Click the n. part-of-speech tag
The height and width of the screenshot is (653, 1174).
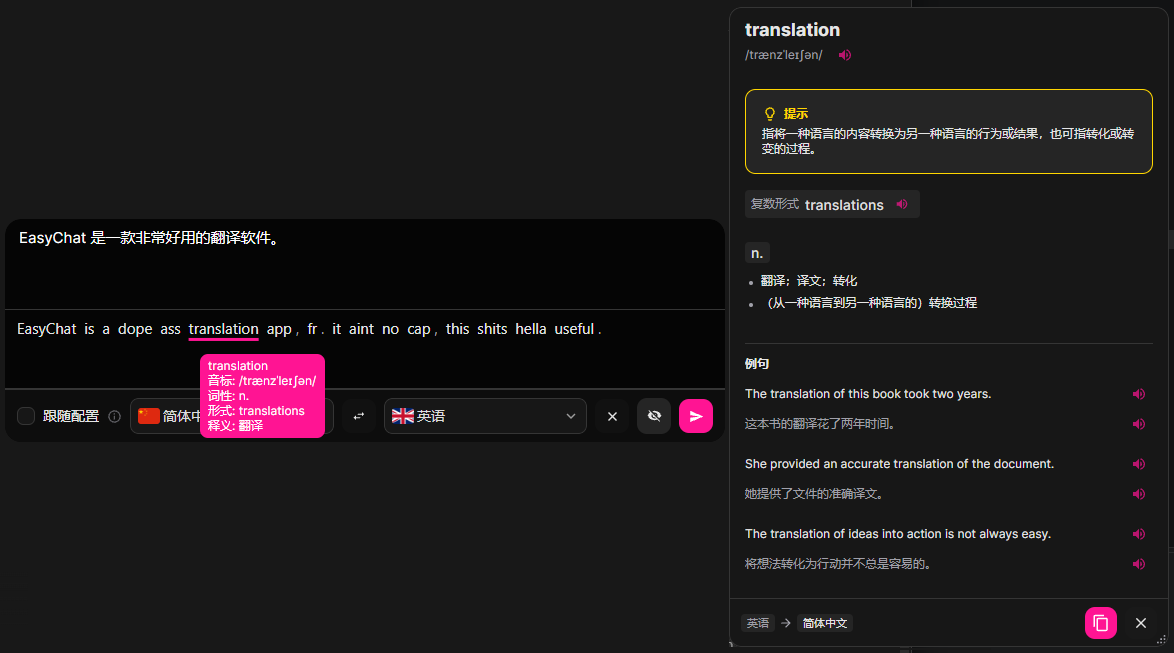pos(757,254)
